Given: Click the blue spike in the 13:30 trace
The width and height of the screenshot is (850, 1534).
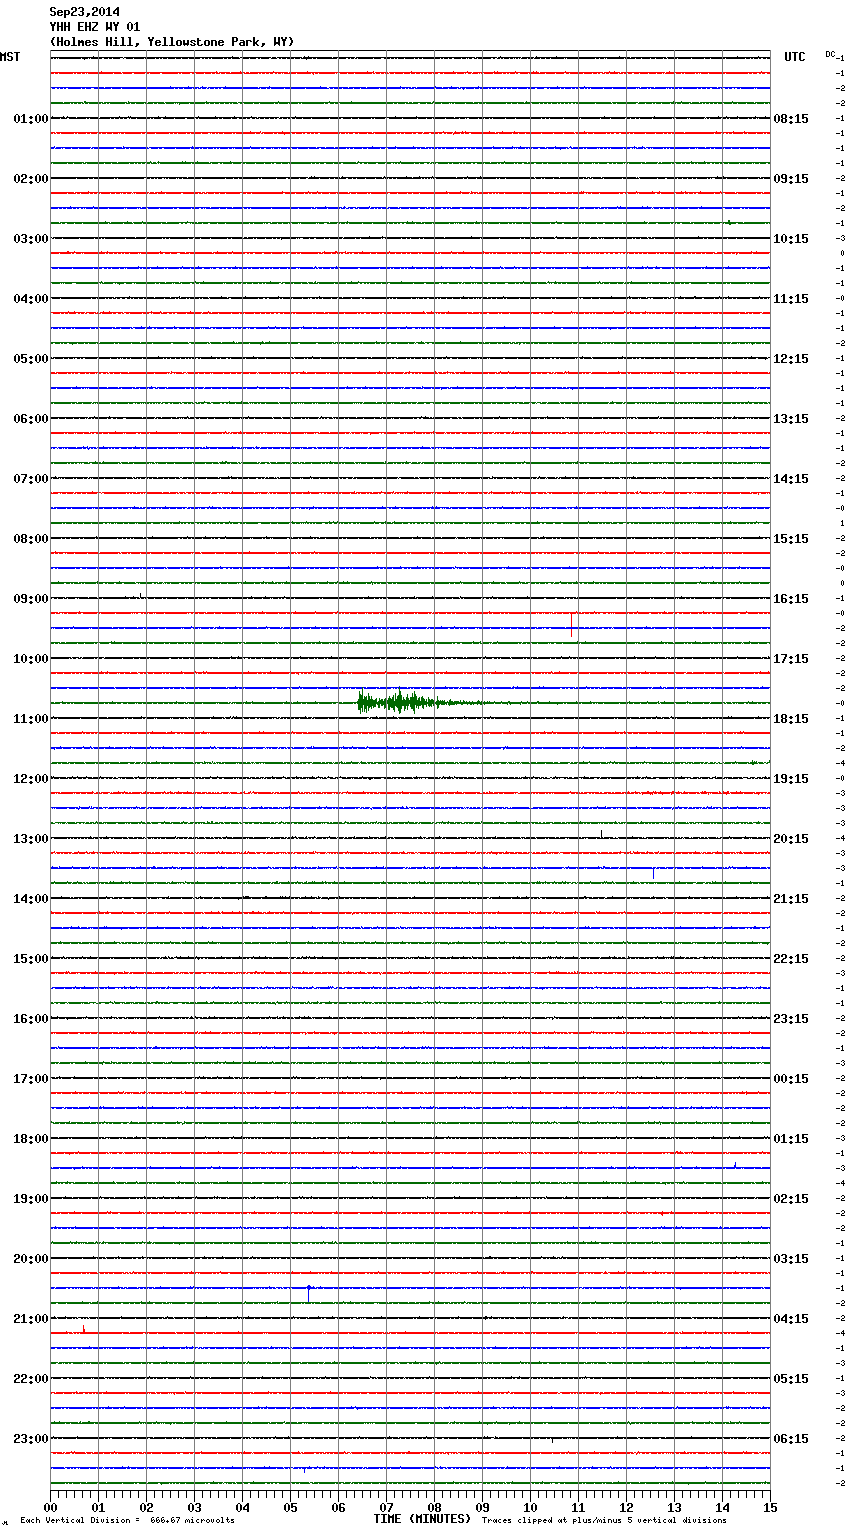Looking at the screenshot, I should tap(653, 872).
